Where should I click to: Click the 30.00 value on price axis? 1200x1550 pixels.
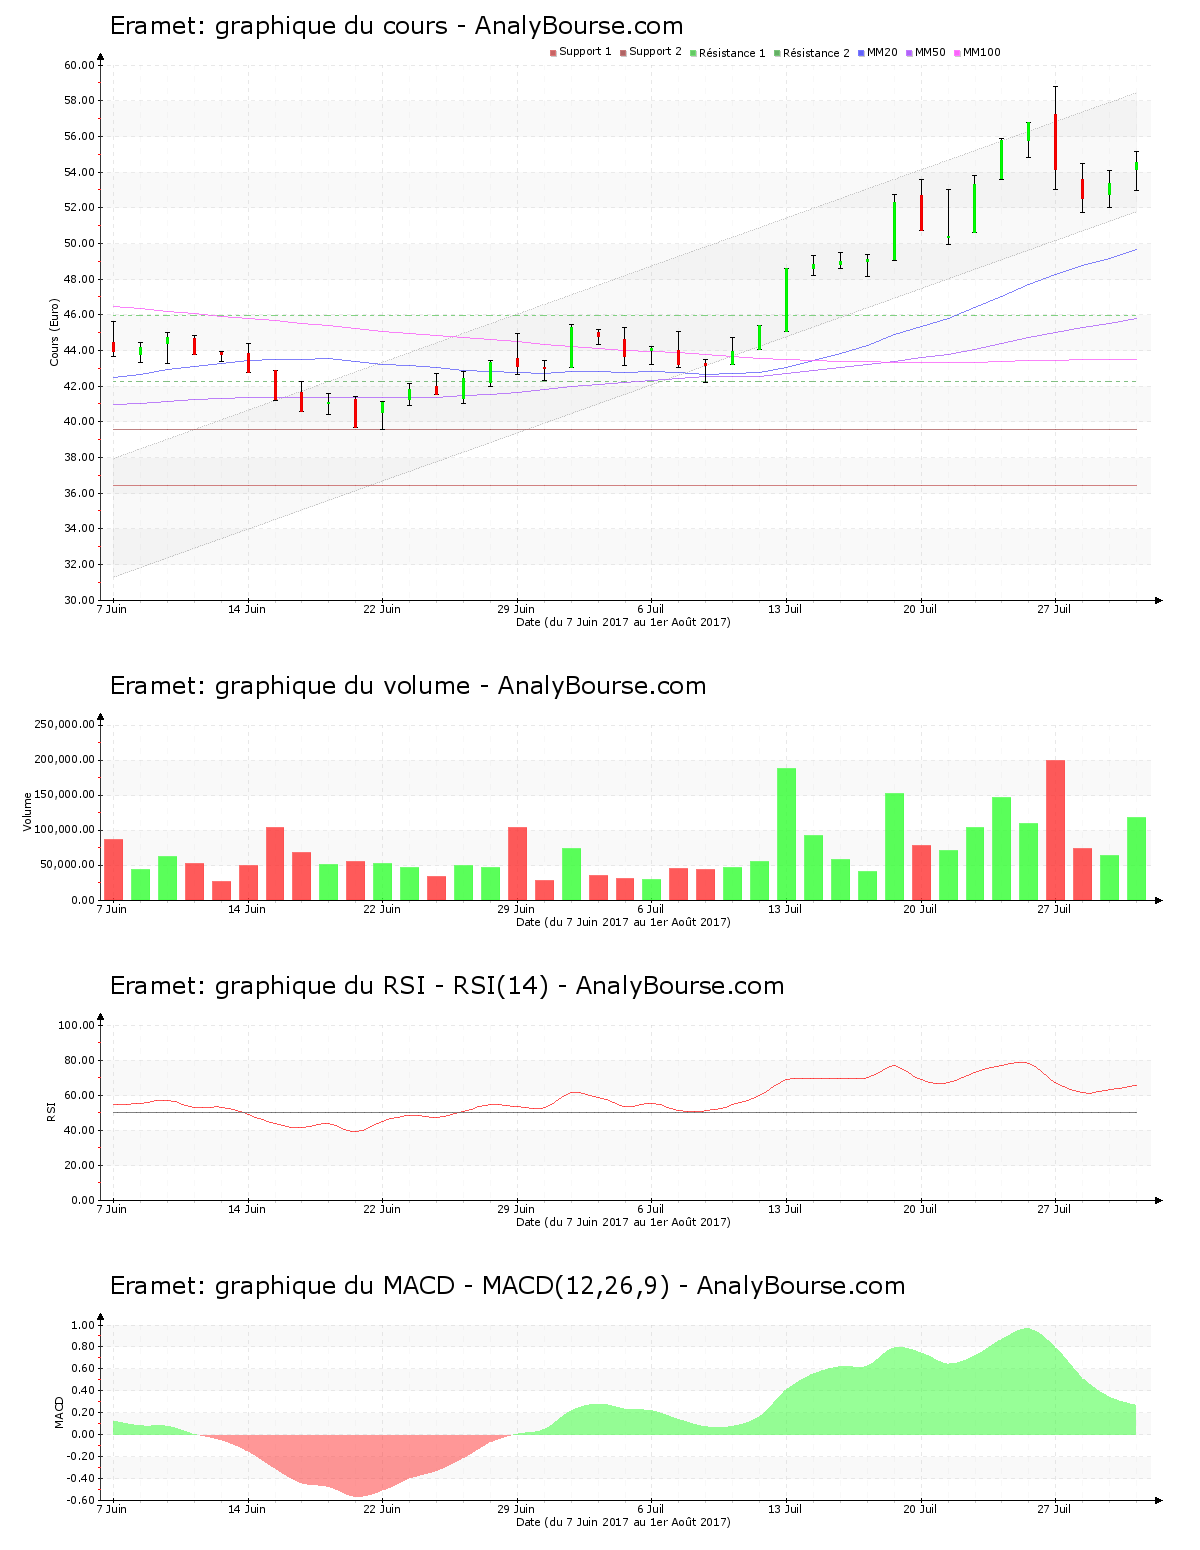tap(79, 600)
